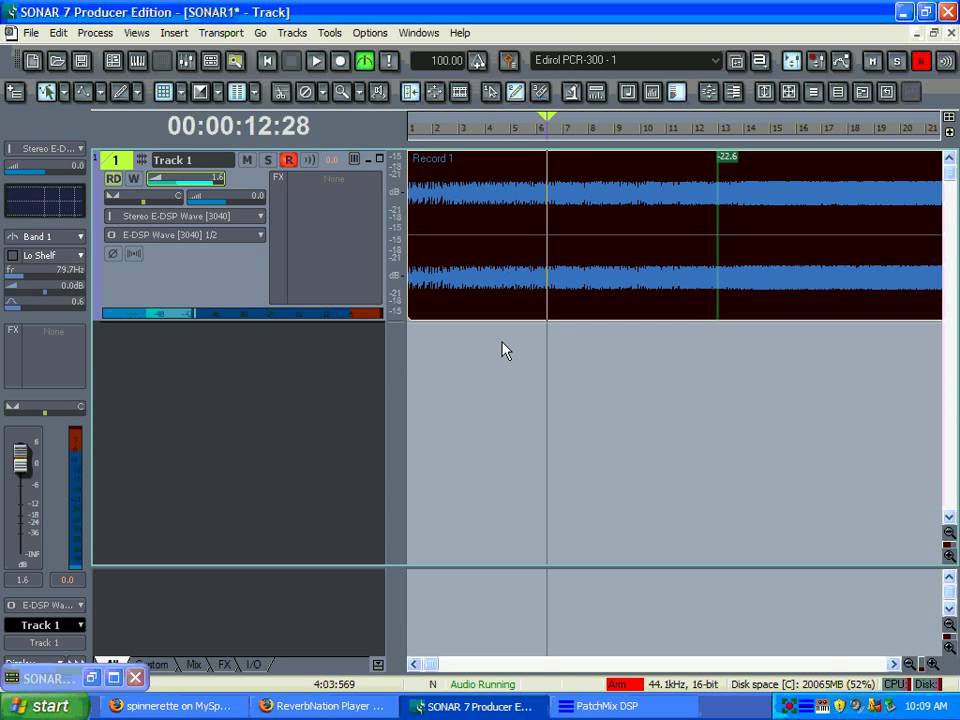
Task: Switch to the I/O tab
Action: point(253,664)
